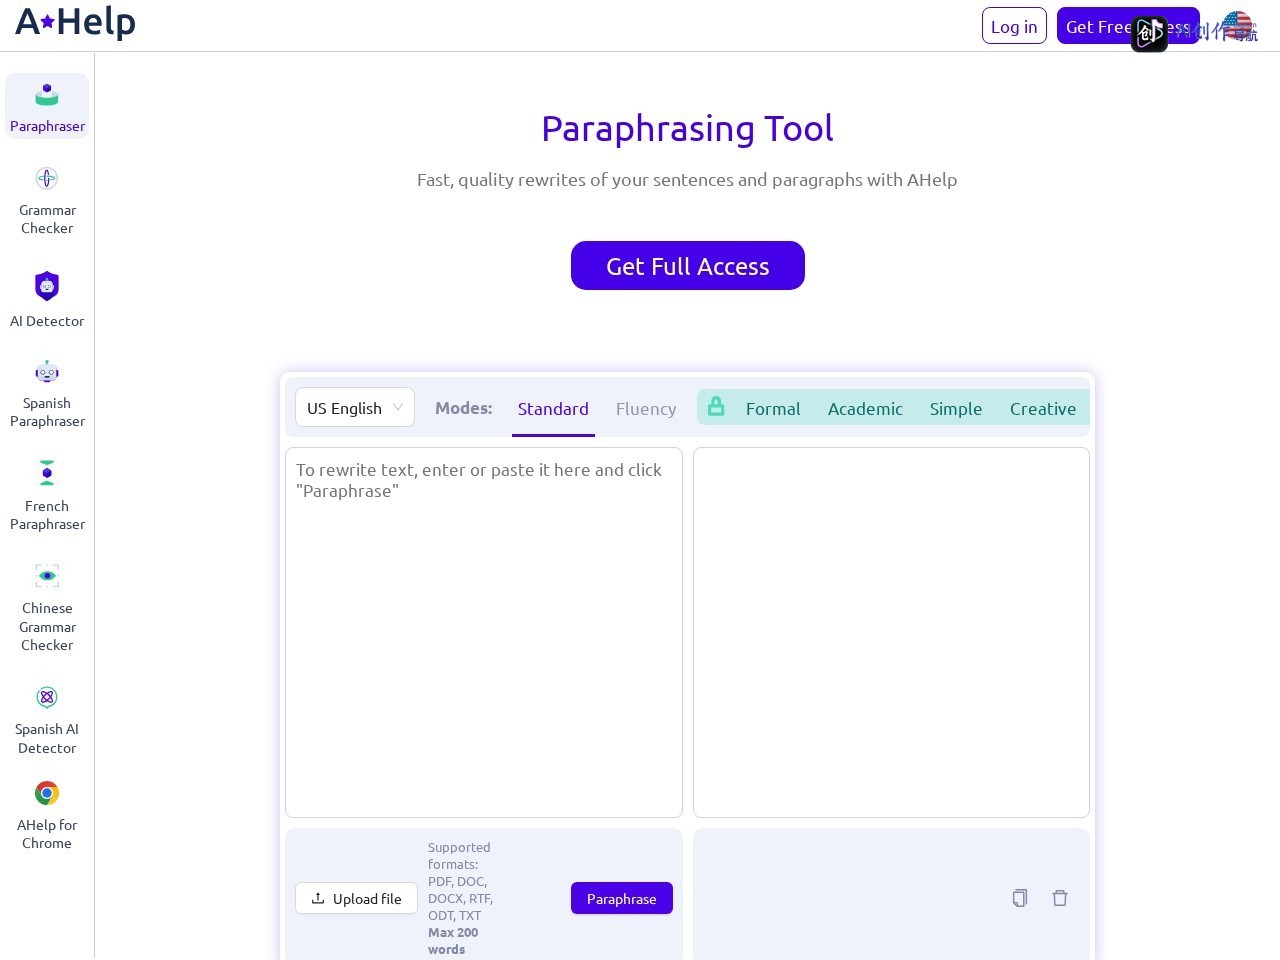Click the Get Full Access button
Screen dimensions: 1280x960
tap(688, 266)
